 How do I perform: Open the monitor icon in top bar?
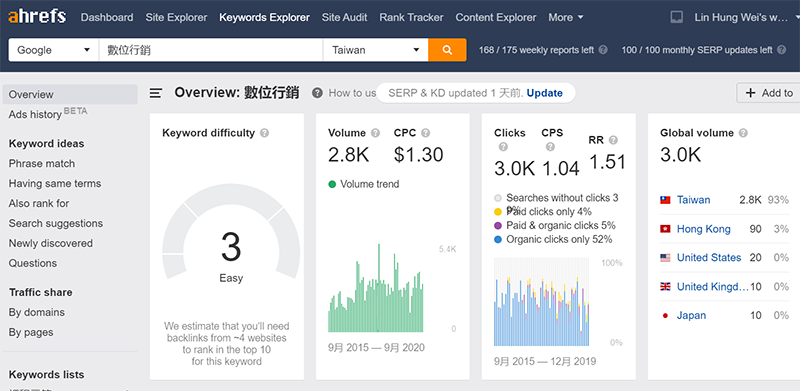point(677,17)
